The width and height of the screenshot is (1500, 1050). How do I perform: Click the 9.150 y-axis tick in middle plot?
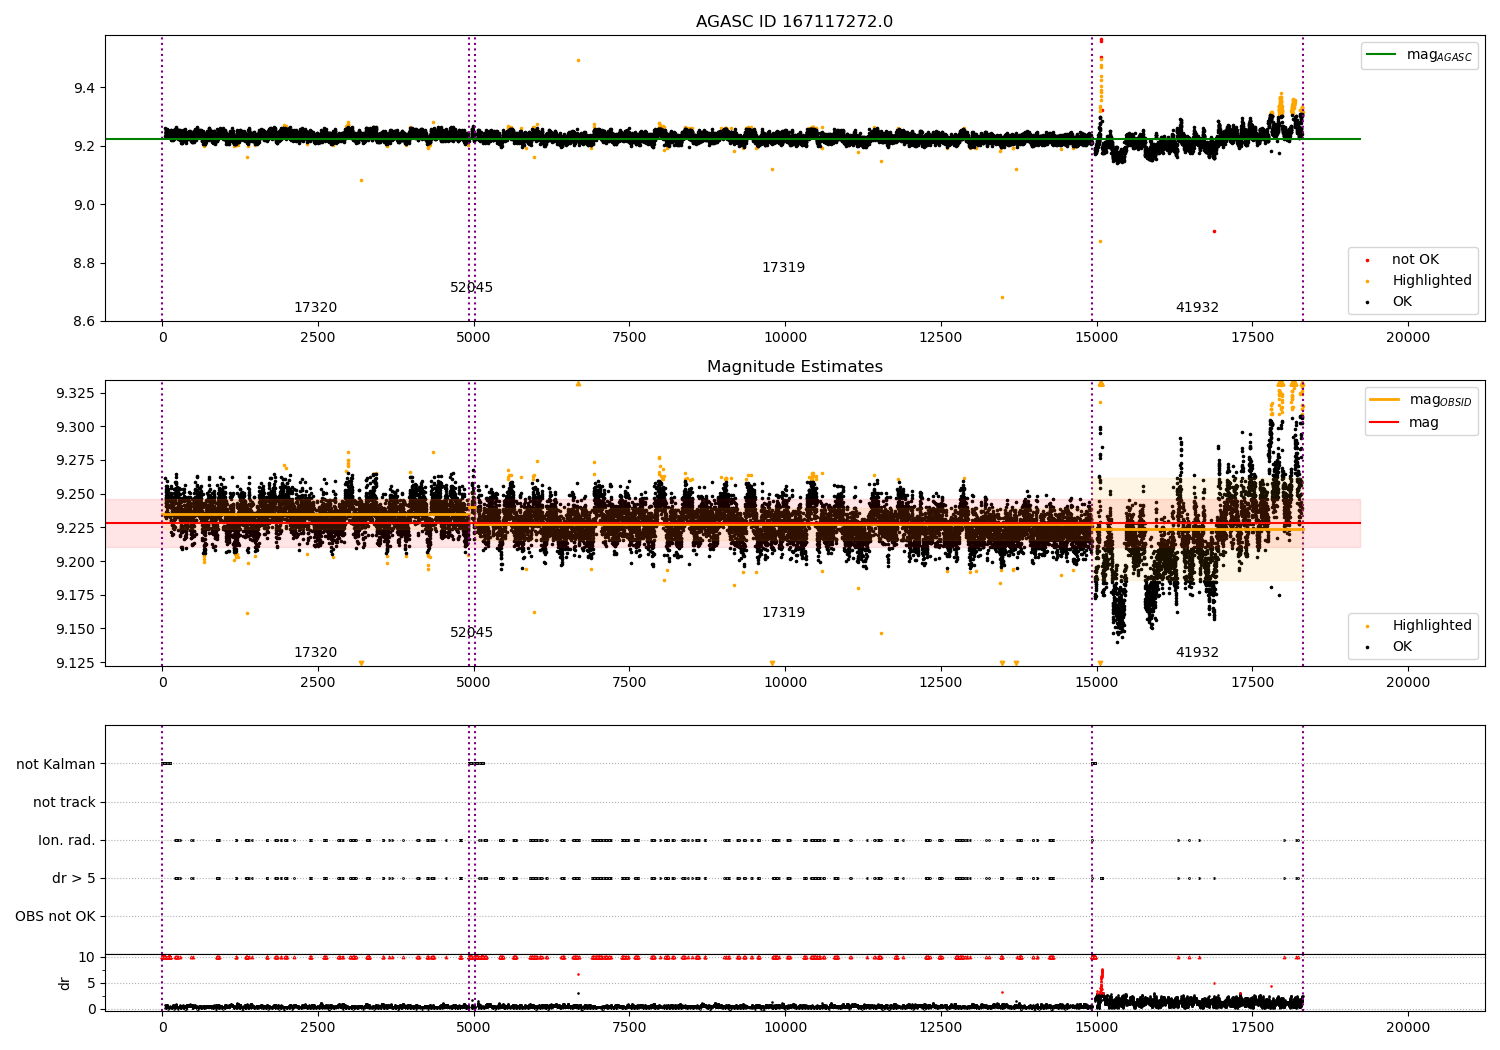click(76, 630)
